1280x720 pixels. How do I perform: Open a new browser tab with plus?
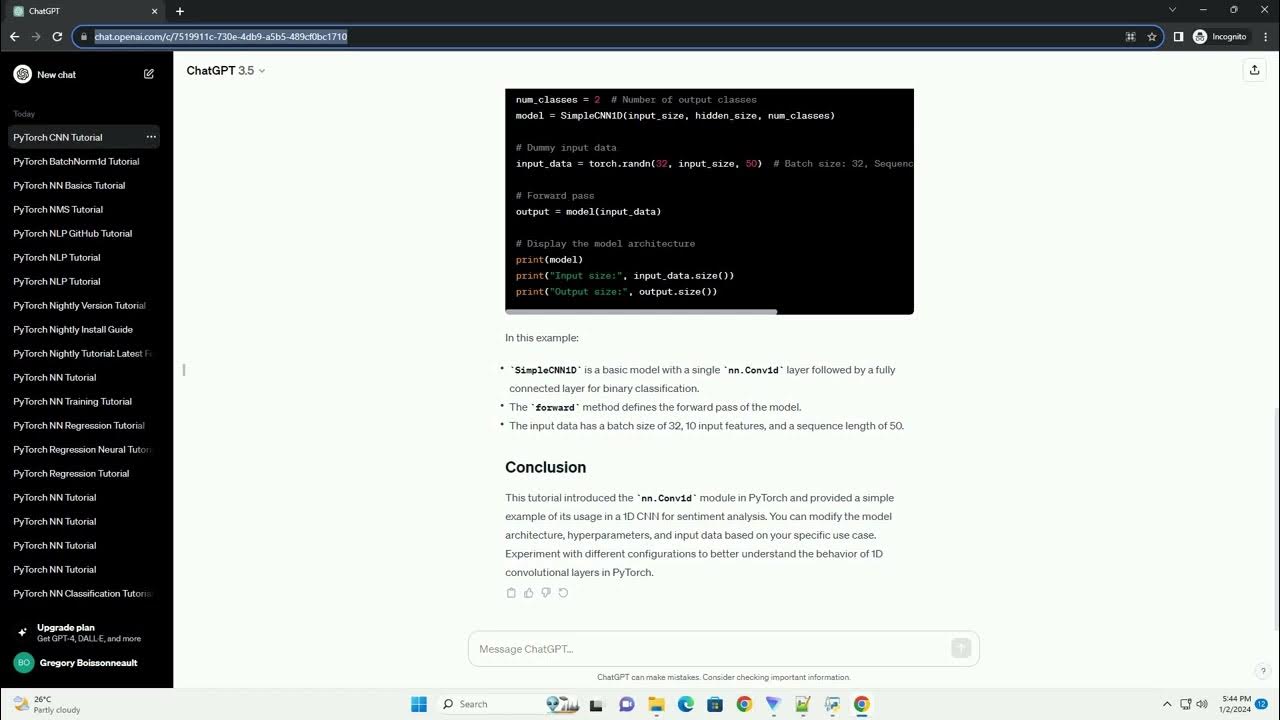(x=180, y=11)
